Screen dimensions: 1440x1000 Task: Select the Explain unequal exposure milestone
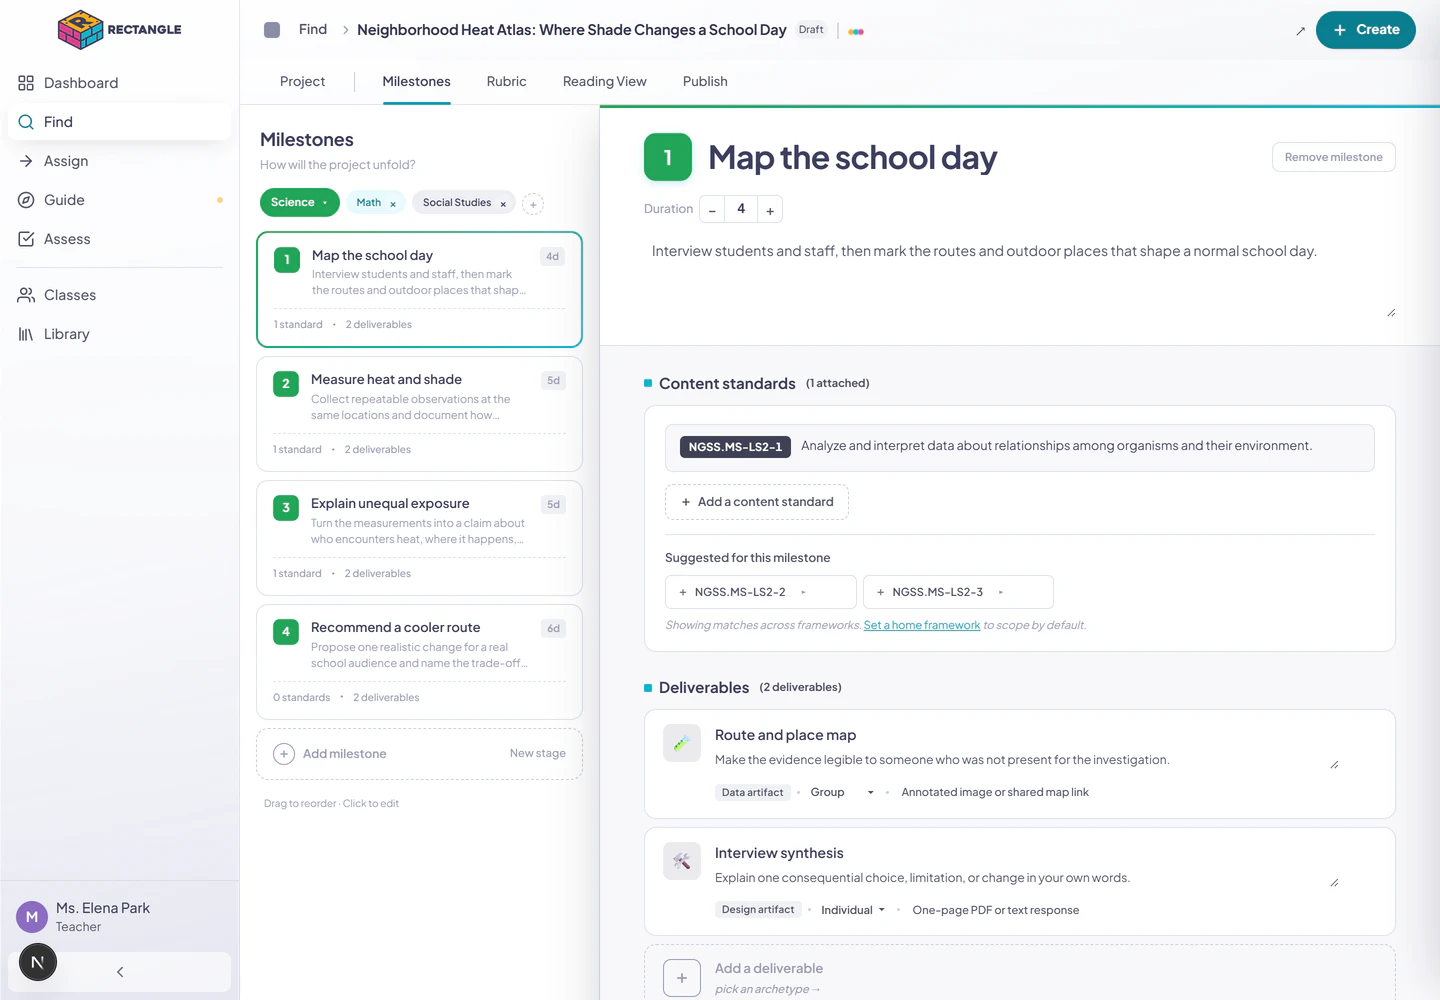(x=419, y=538)
